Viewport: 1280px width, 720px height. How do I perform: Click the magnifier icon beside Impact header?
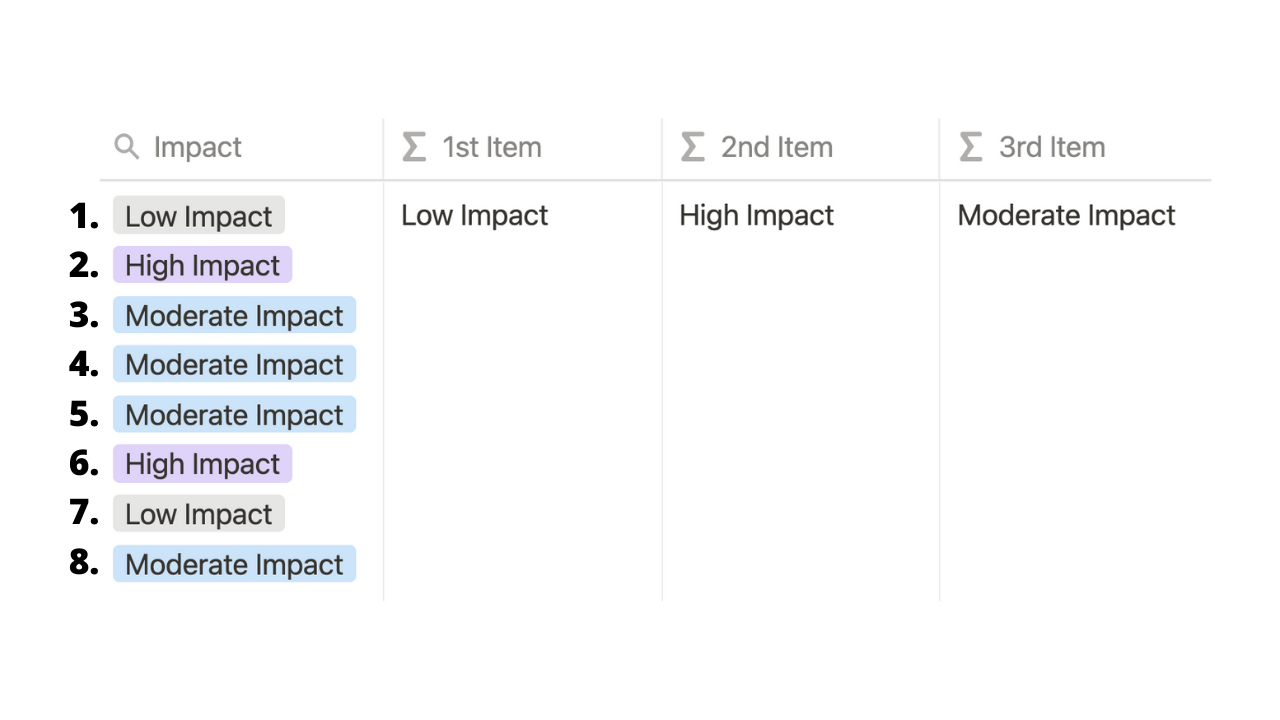click(127, 147)
